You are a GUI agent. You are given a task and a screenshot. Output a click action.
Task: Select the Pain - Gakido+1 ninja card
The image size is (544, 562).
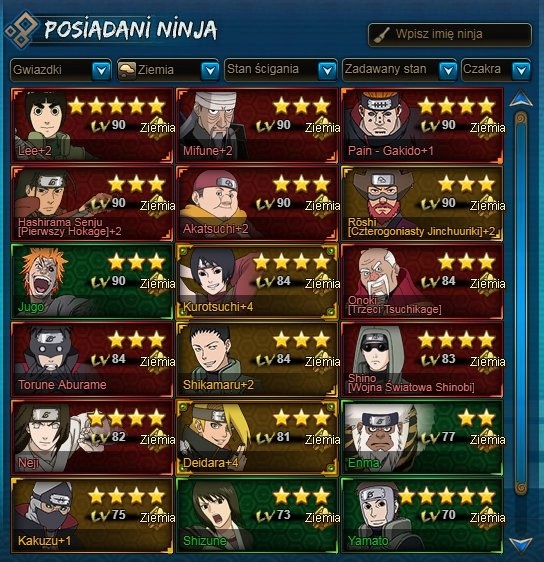click(x=422, y=125)
